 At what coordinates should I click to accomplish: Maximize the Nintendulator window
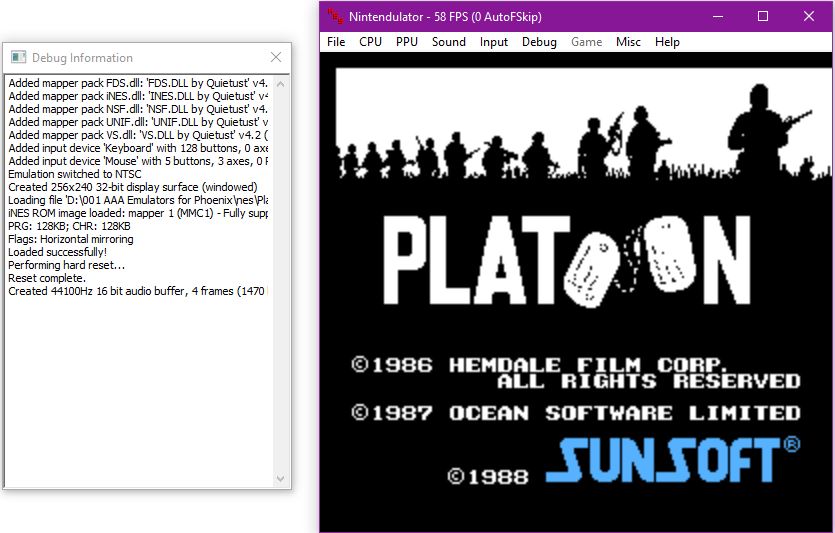(x=763, y=17)
